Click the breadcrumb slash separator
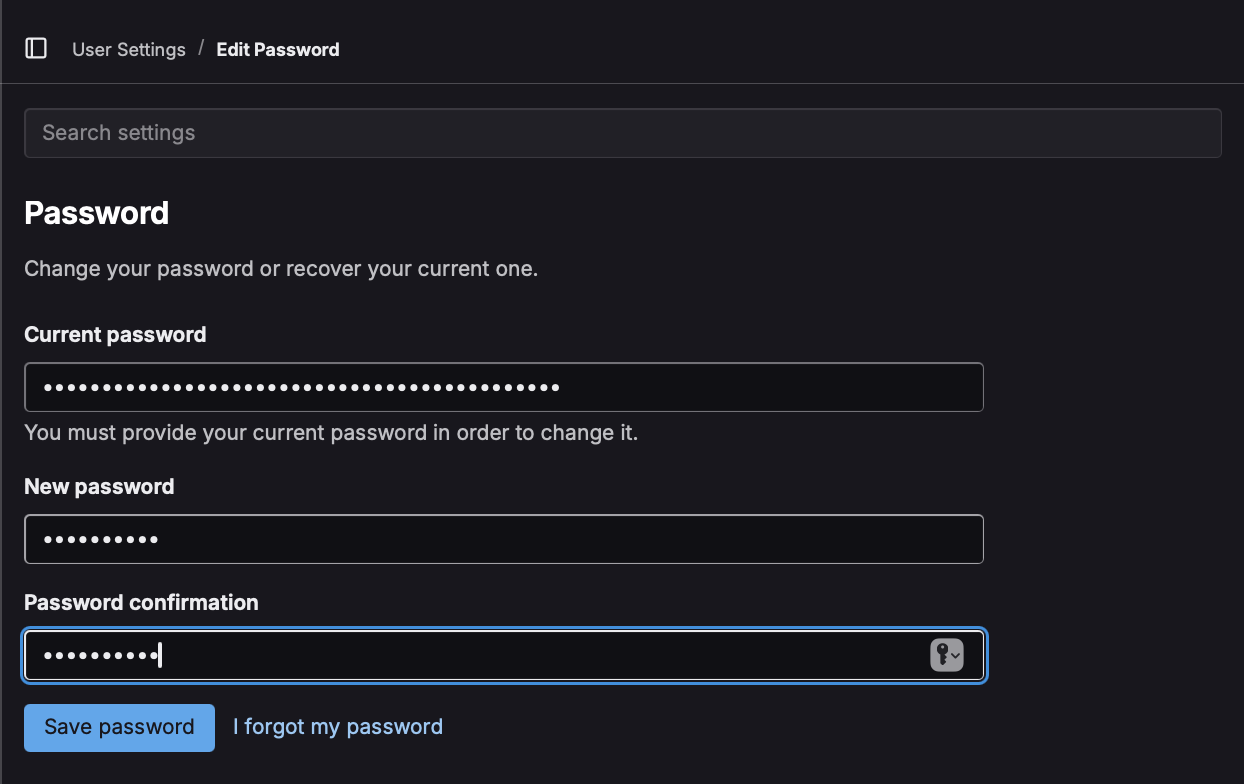Screen dimensions: 1244x784 201,48
